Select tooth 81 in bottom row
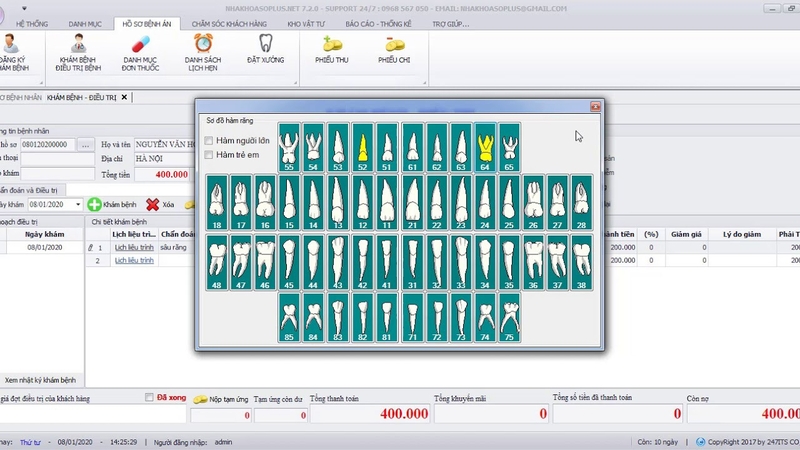Image resolution: width=800 pixels, height=450 pixels. 386,317
